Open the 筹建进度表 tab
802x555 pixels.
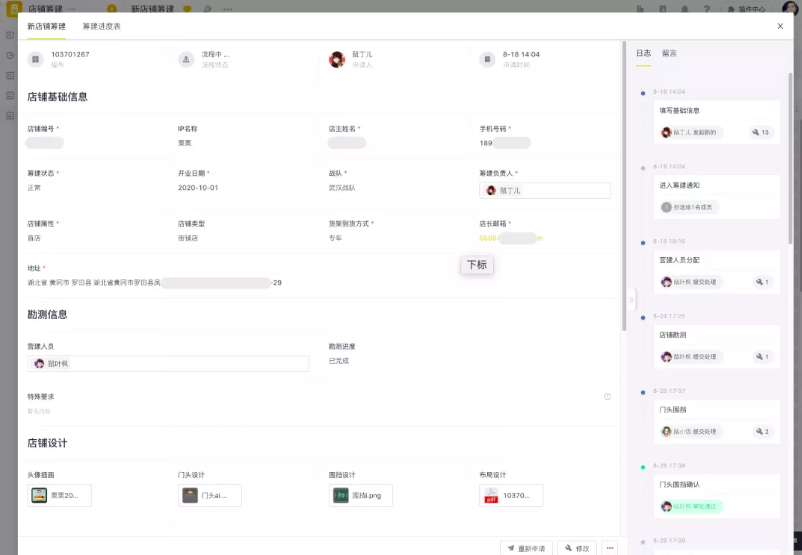101,26
